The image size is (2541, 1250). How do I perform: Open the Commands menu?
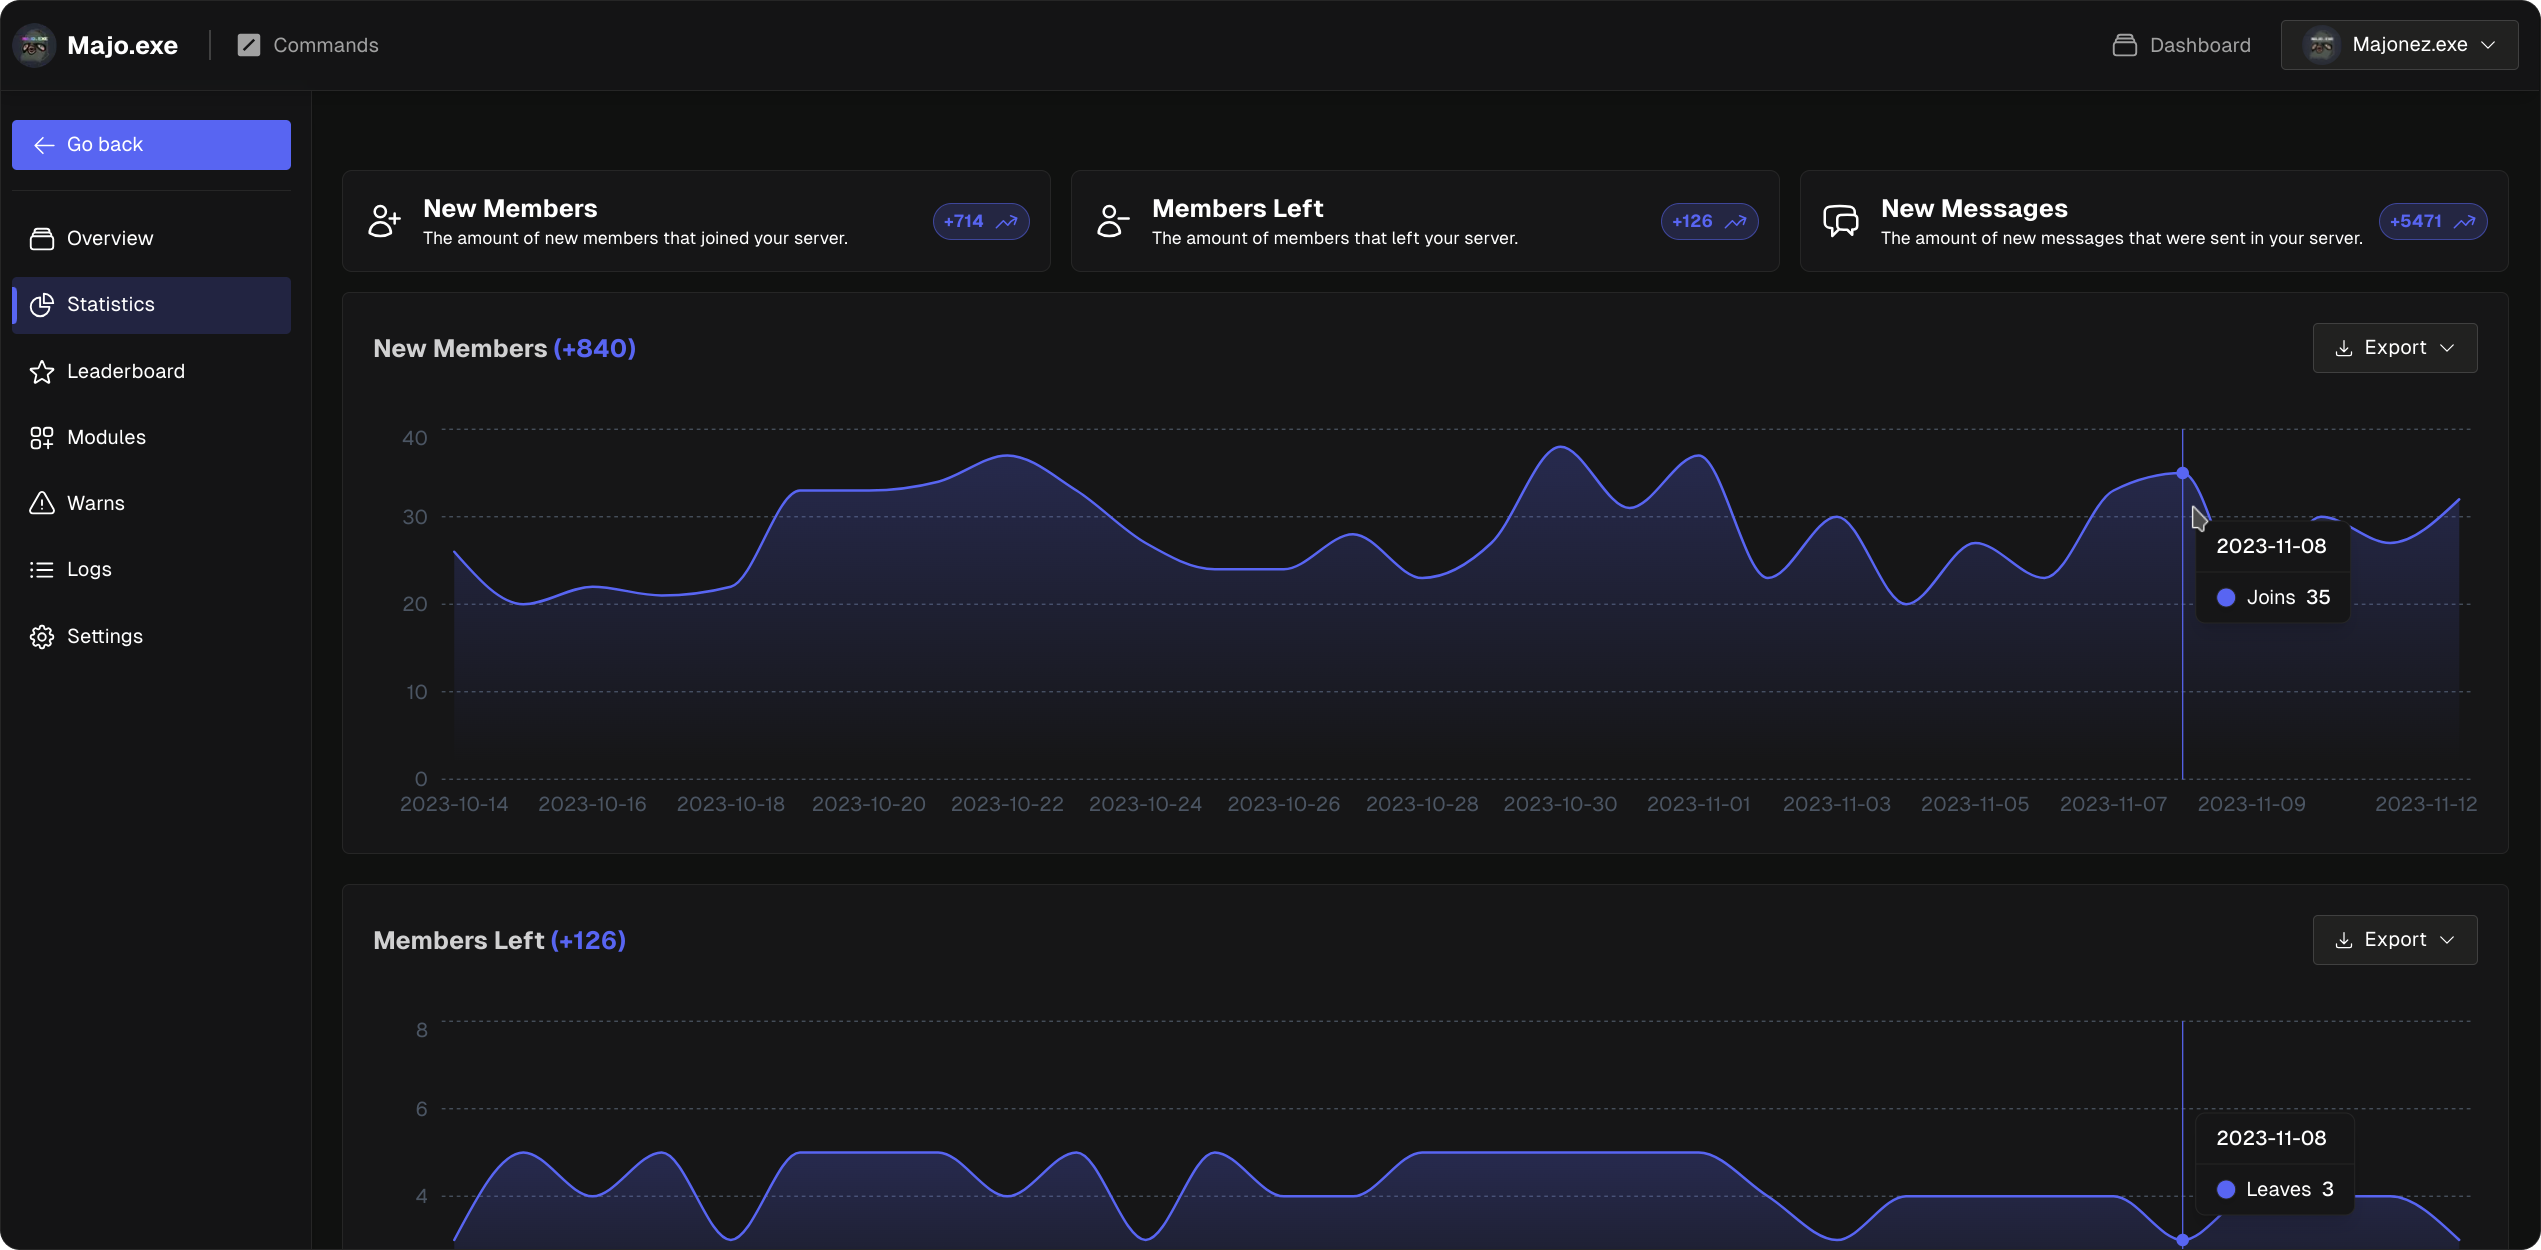[x=310, y=45]
